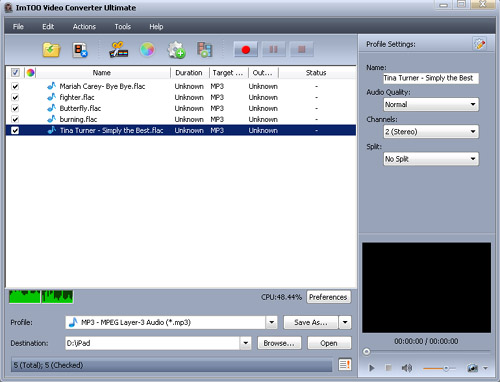Viewport: 500px width, 382px height.
Task: Stop conversion using the toolbar stop button
Action: pyautogui.click(x=302, y=50)
